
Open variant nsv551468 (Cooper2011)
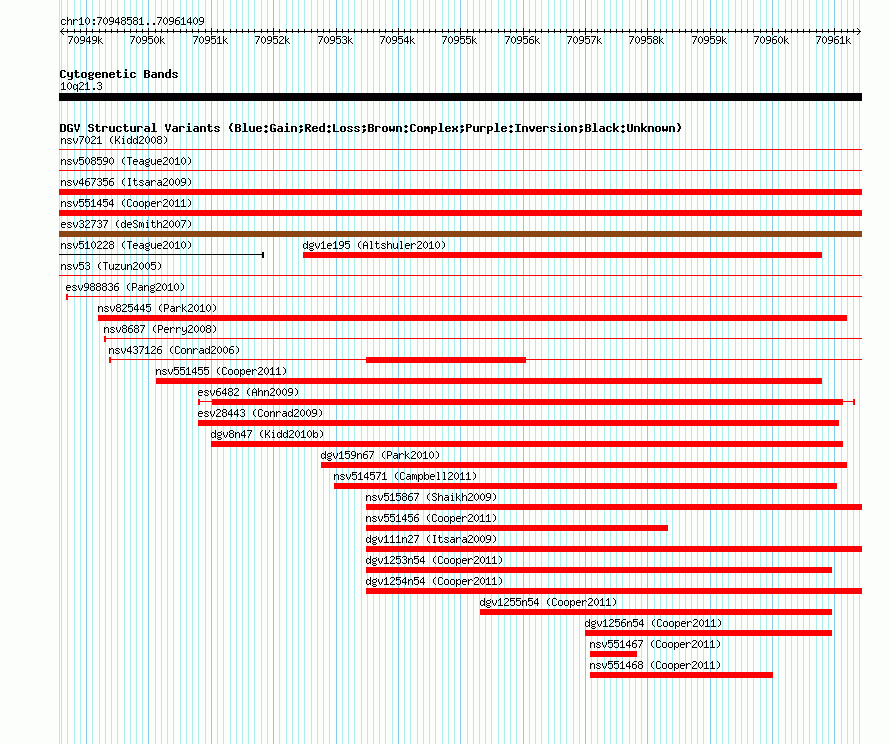coord(655,665)
